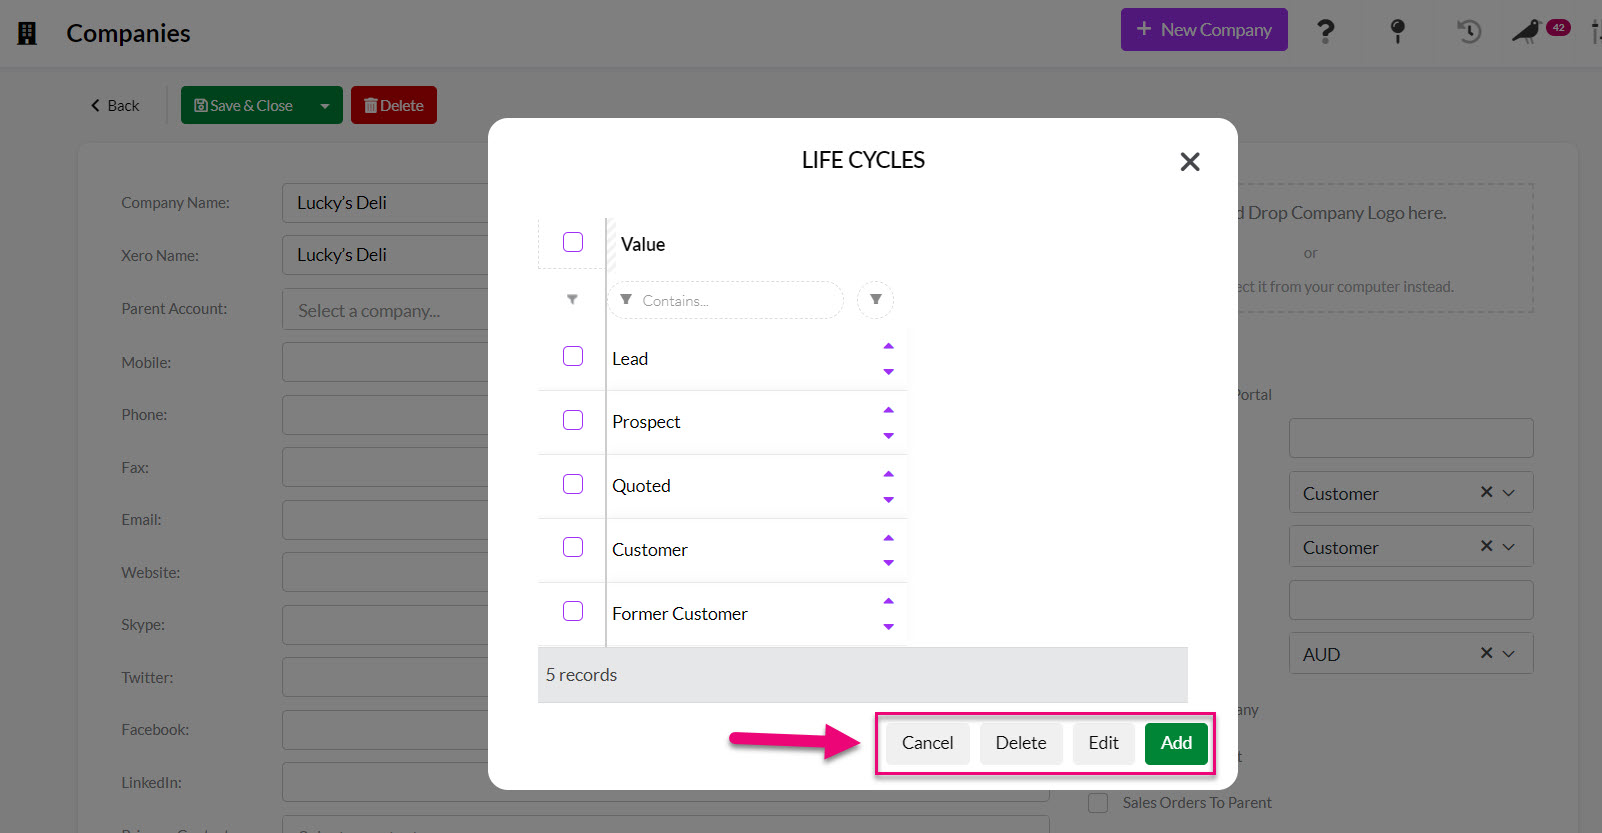
Task: Click the Xero Name input field
Action: (x=385, y=255)
